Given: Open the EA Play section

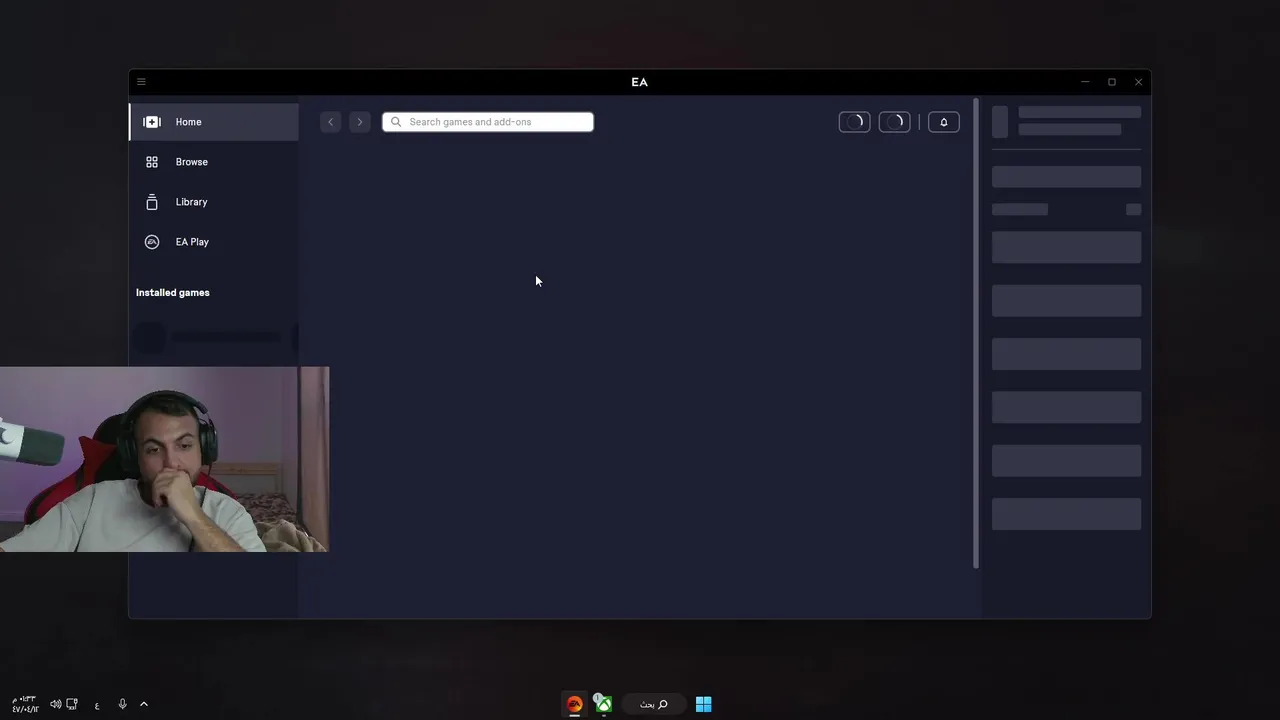Looking at the screenshot, I should coord(214,242).
